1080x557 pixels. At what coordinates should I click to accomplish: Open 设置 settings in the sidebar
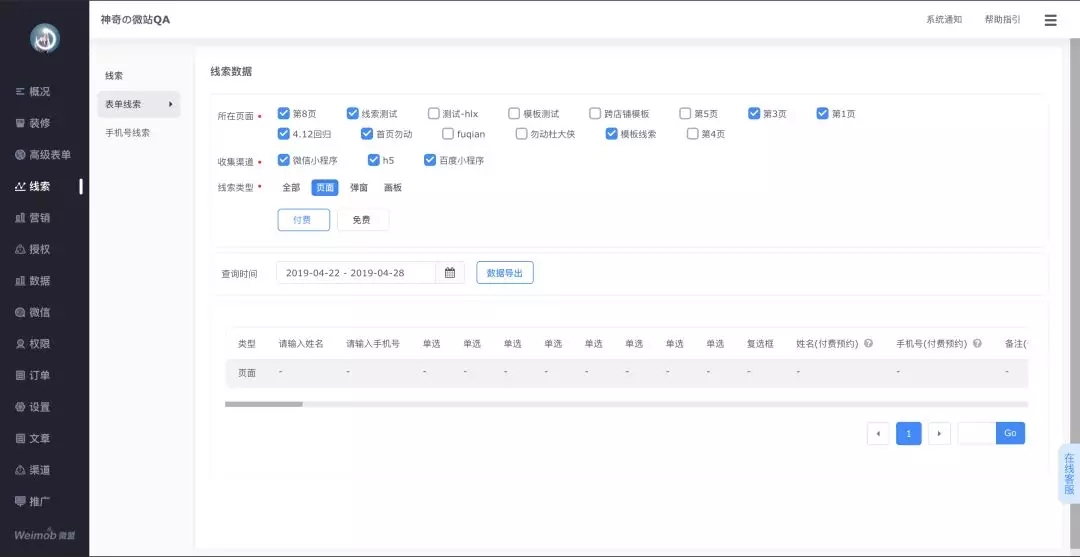40,407
